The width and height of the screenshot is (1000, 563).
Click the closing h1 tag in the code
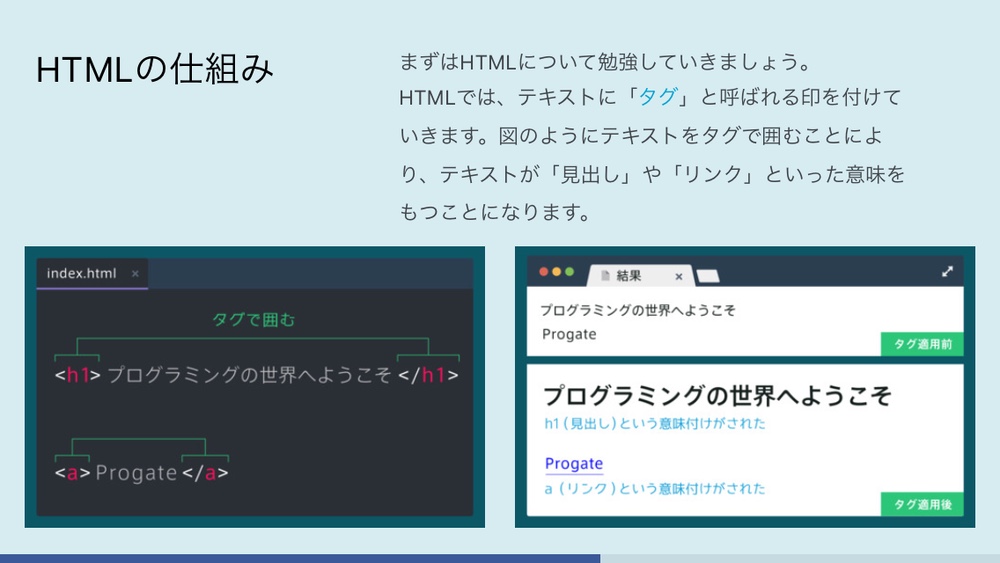point(428,375)
